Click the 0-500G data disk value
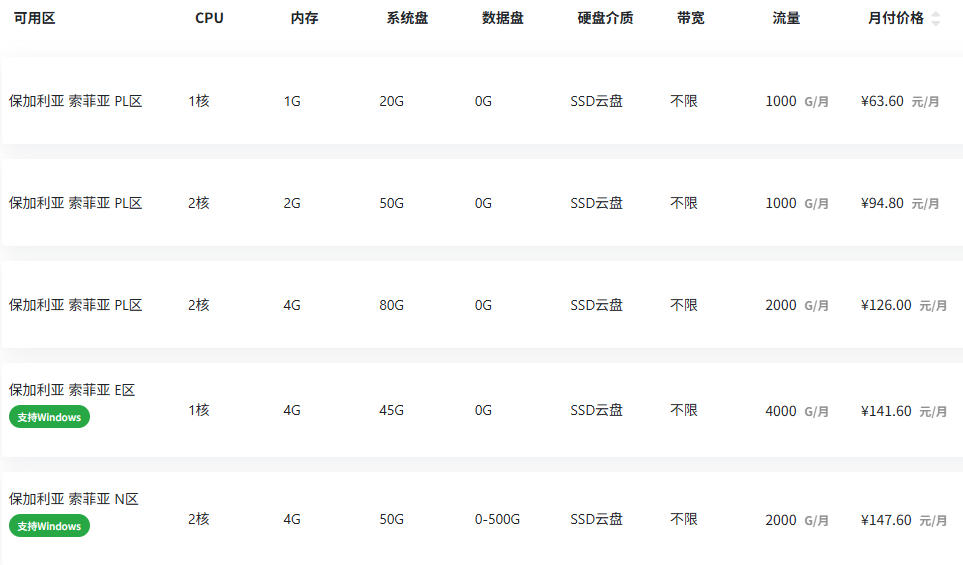Viewport: 963px width, 565px height. [497, 520]
